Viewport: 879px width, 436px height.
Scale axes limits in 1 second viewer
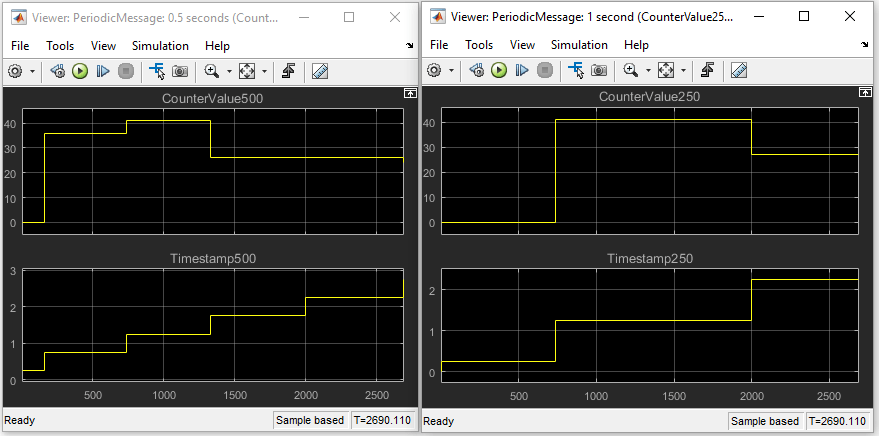tap(665, 70)
